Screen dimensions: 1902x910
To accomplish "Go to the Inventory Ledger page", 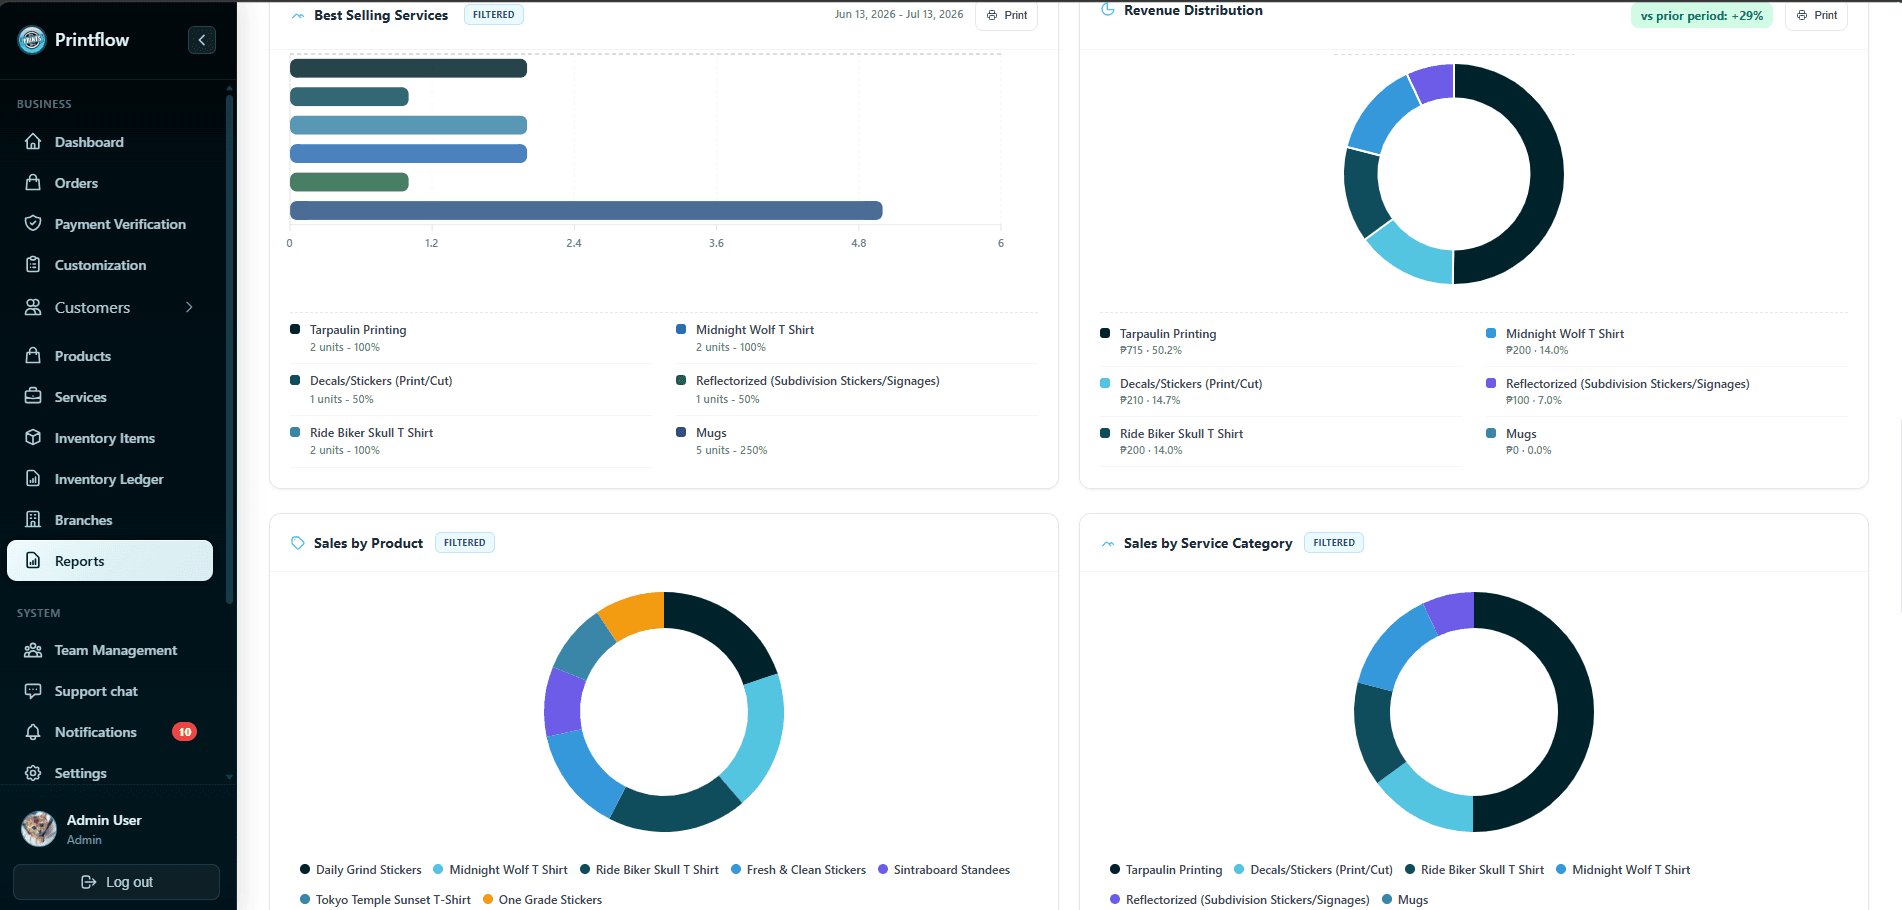I will click(x=110, y=479).
